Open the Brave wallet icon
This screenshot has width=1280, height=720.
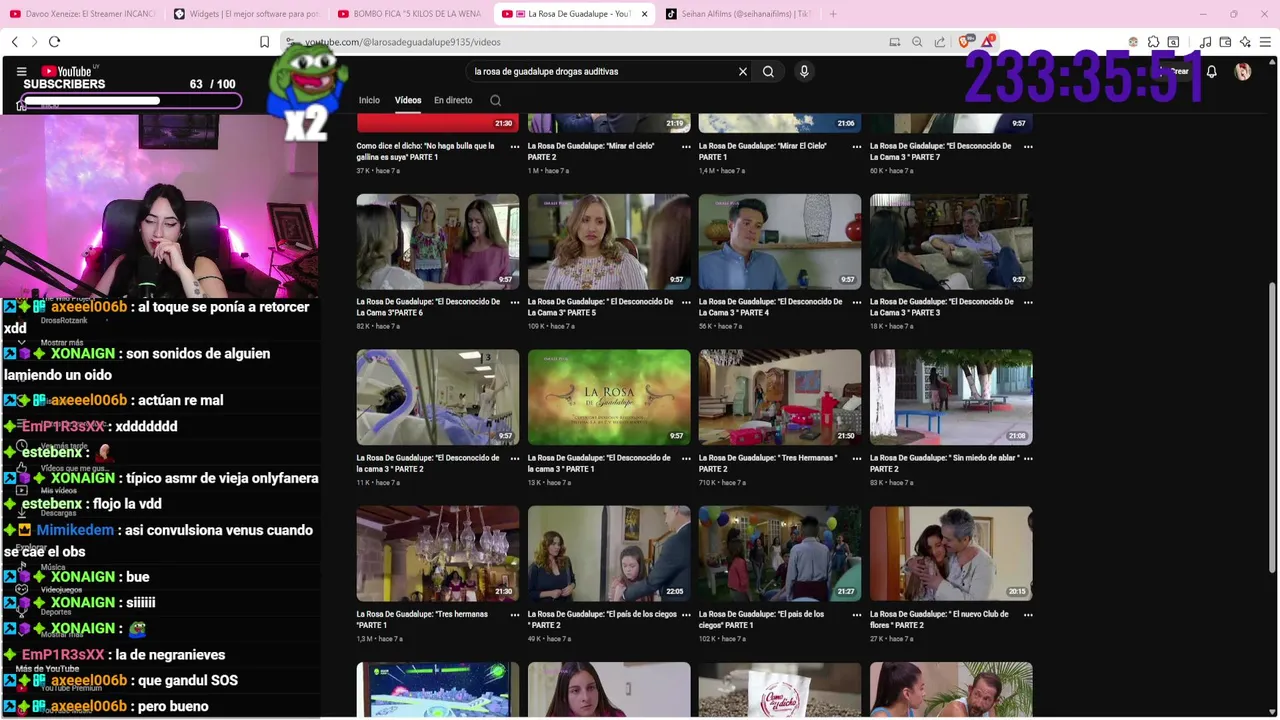coord(1225,42)
